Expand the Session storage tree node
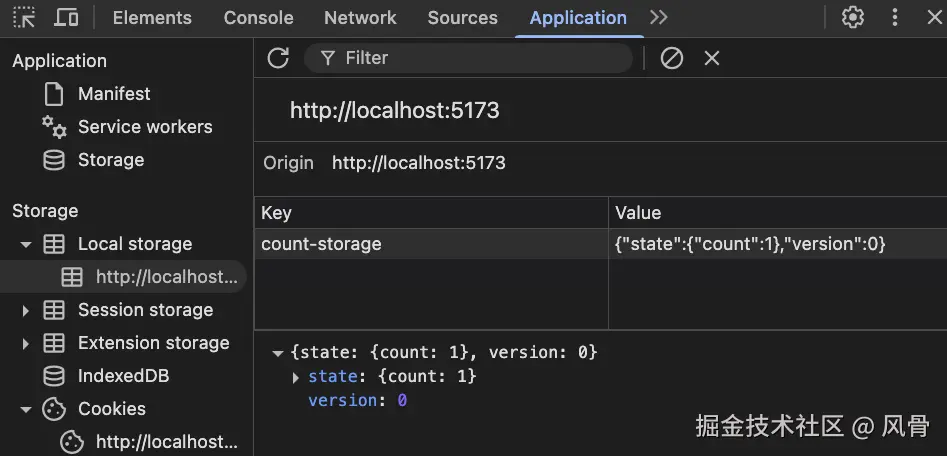This screenshot has width=947, height=456. (26, 310)
